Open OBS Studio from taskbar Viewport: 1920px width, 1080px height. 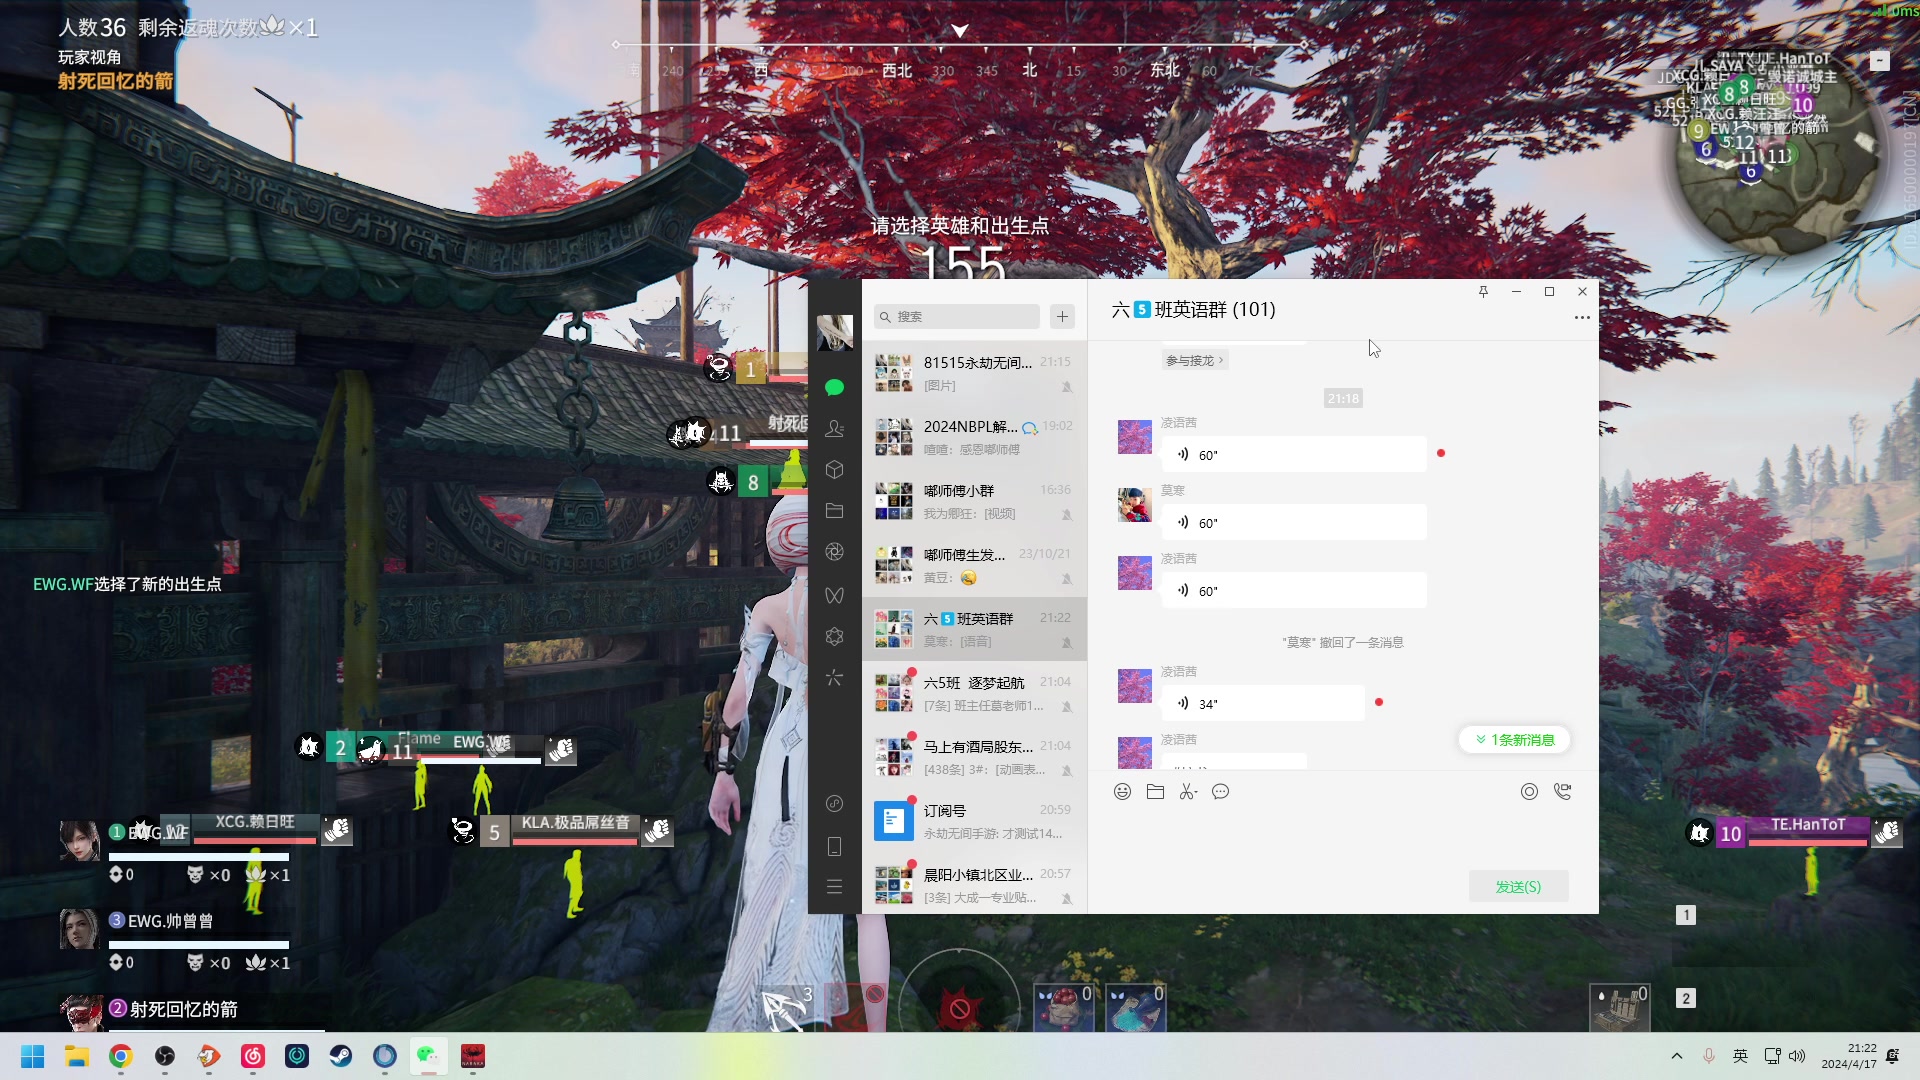click(x=165, y=1056)
